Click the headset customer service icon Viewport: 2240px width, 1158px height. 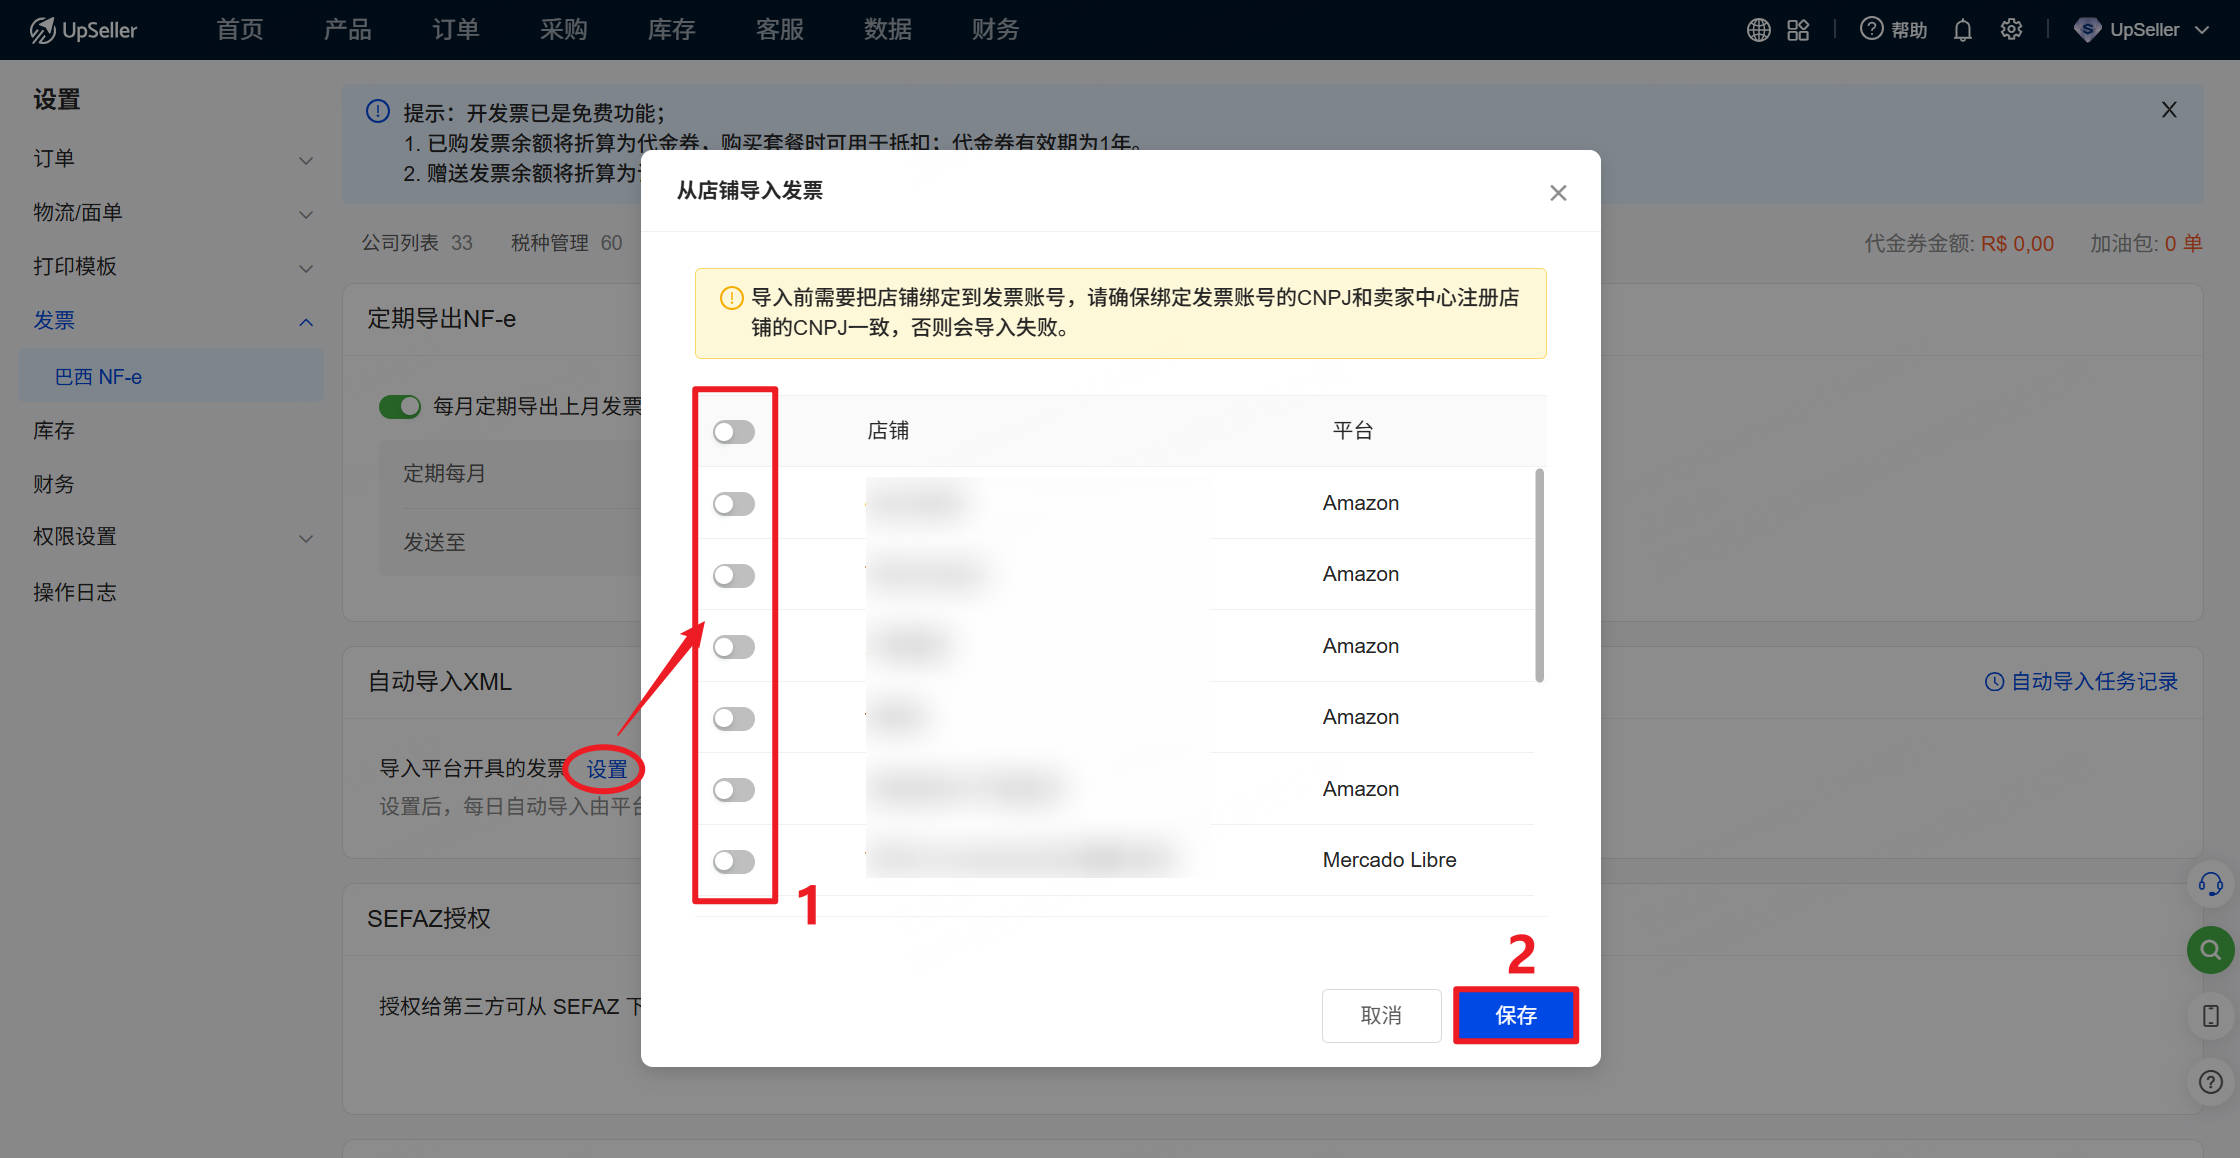click(2210, 884)
